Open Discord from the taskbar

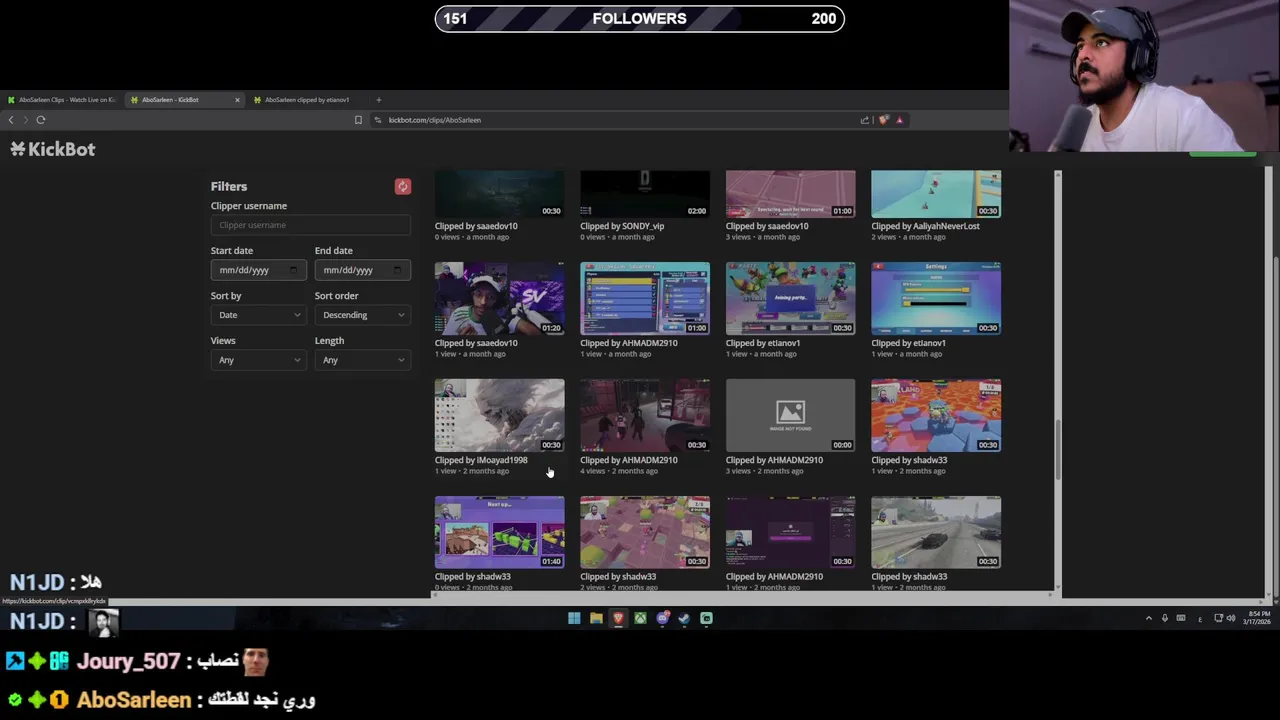662,618
